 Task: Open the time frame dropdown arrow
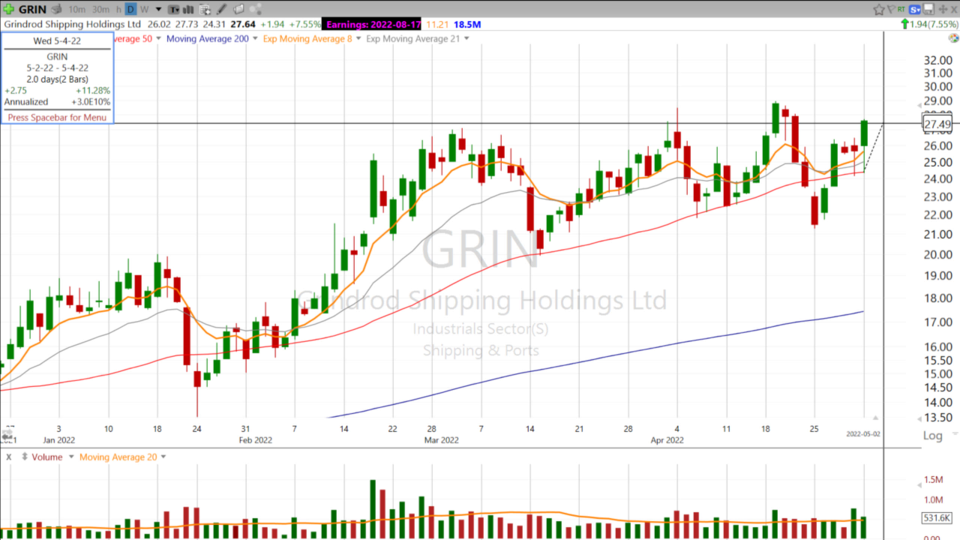[159, 9]
